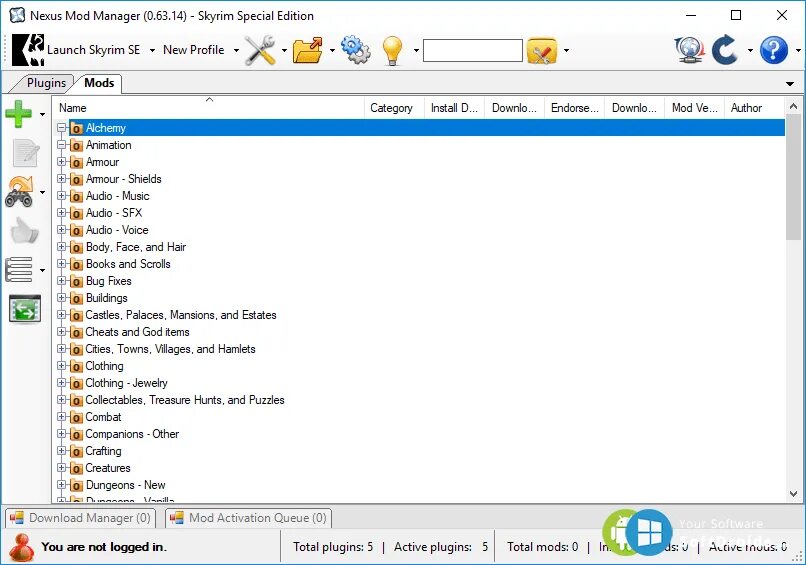Screen dimensions: 806x565
Task: Open dropdown arrow next to list icon
Action: (x=42, y=270)
